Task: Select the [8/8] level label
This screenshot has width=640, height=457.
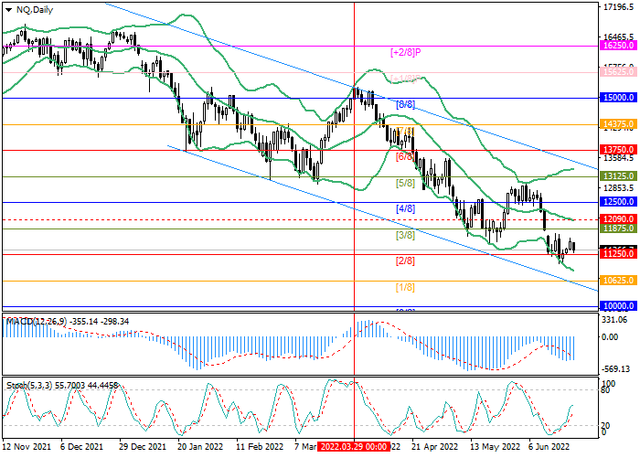Action: tap(405, 104)
